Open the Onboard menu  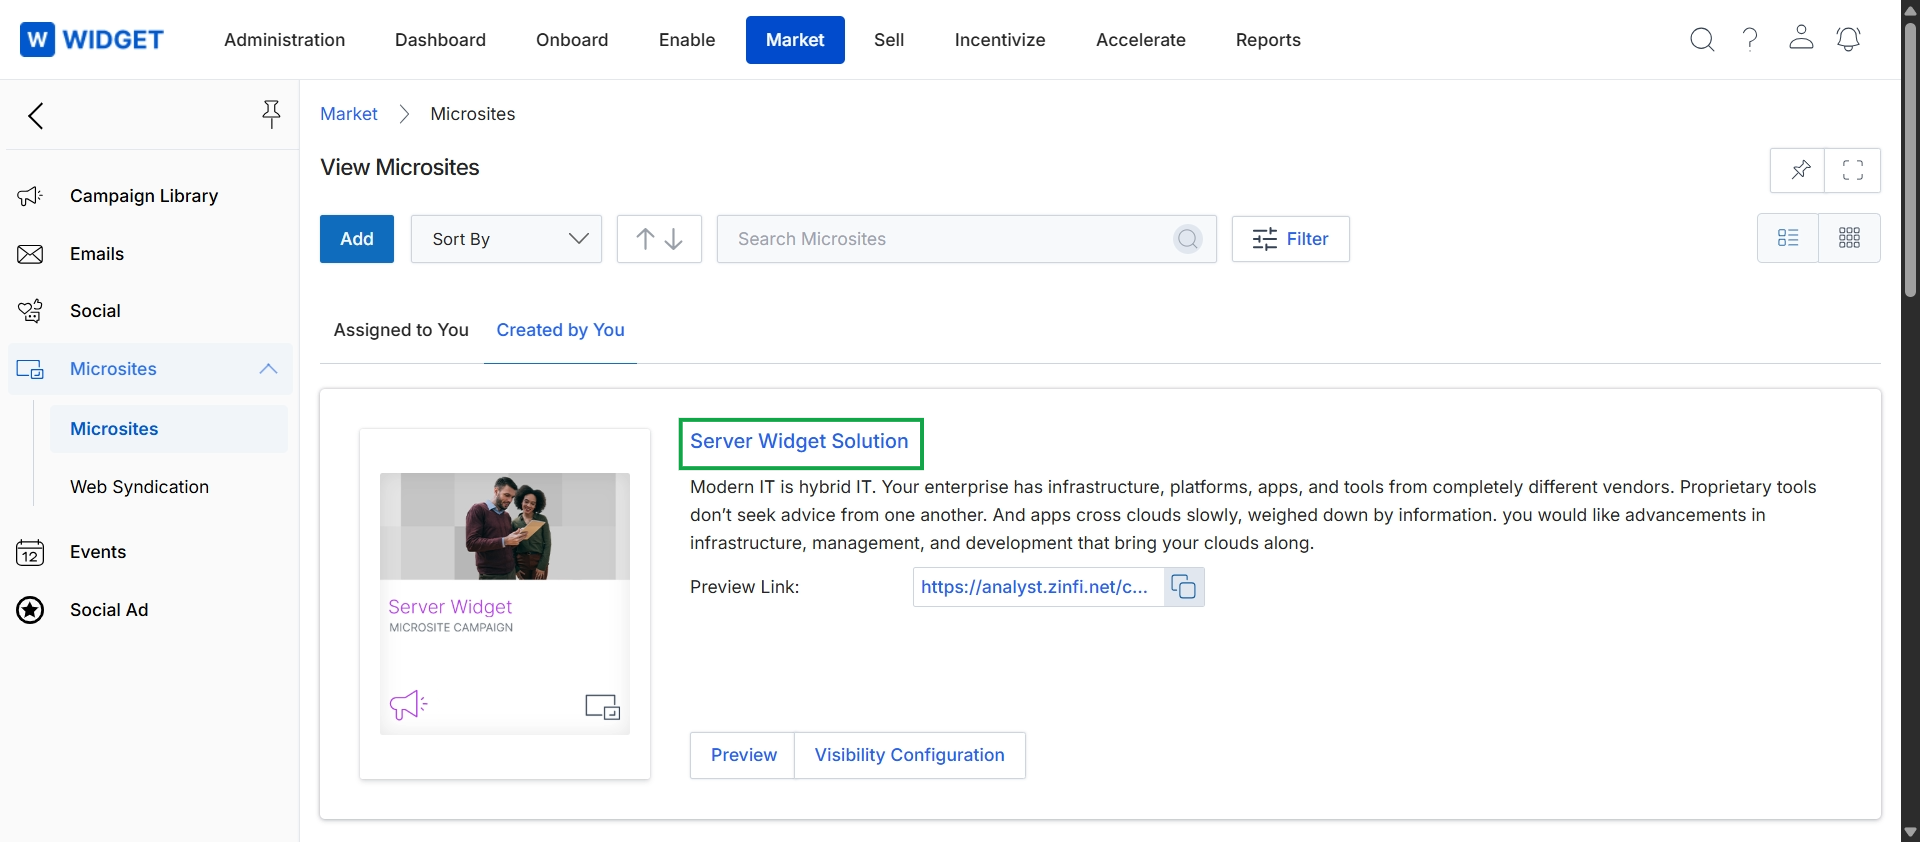tap(572, 40)
